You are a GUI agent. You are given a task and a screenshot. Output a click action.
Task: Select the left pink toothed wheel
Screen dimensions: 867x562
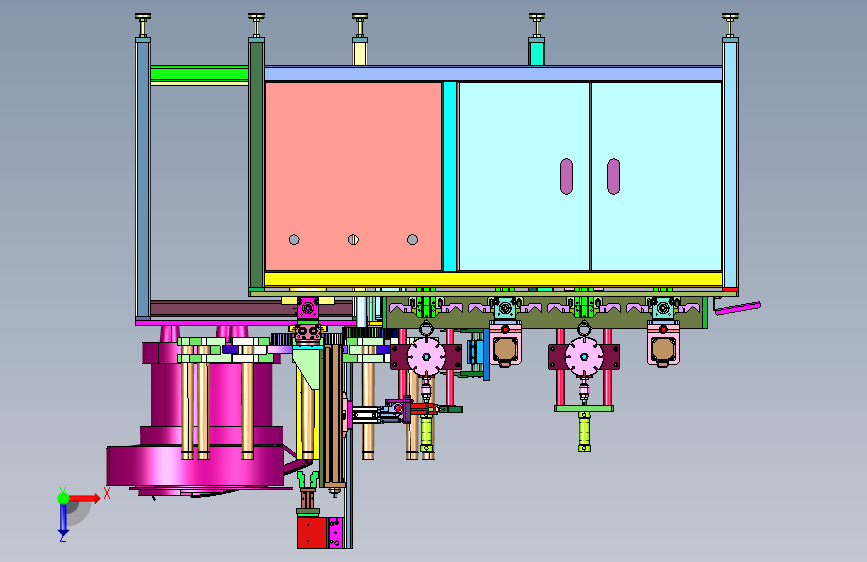pyautogui.click(x=426, y=357)
